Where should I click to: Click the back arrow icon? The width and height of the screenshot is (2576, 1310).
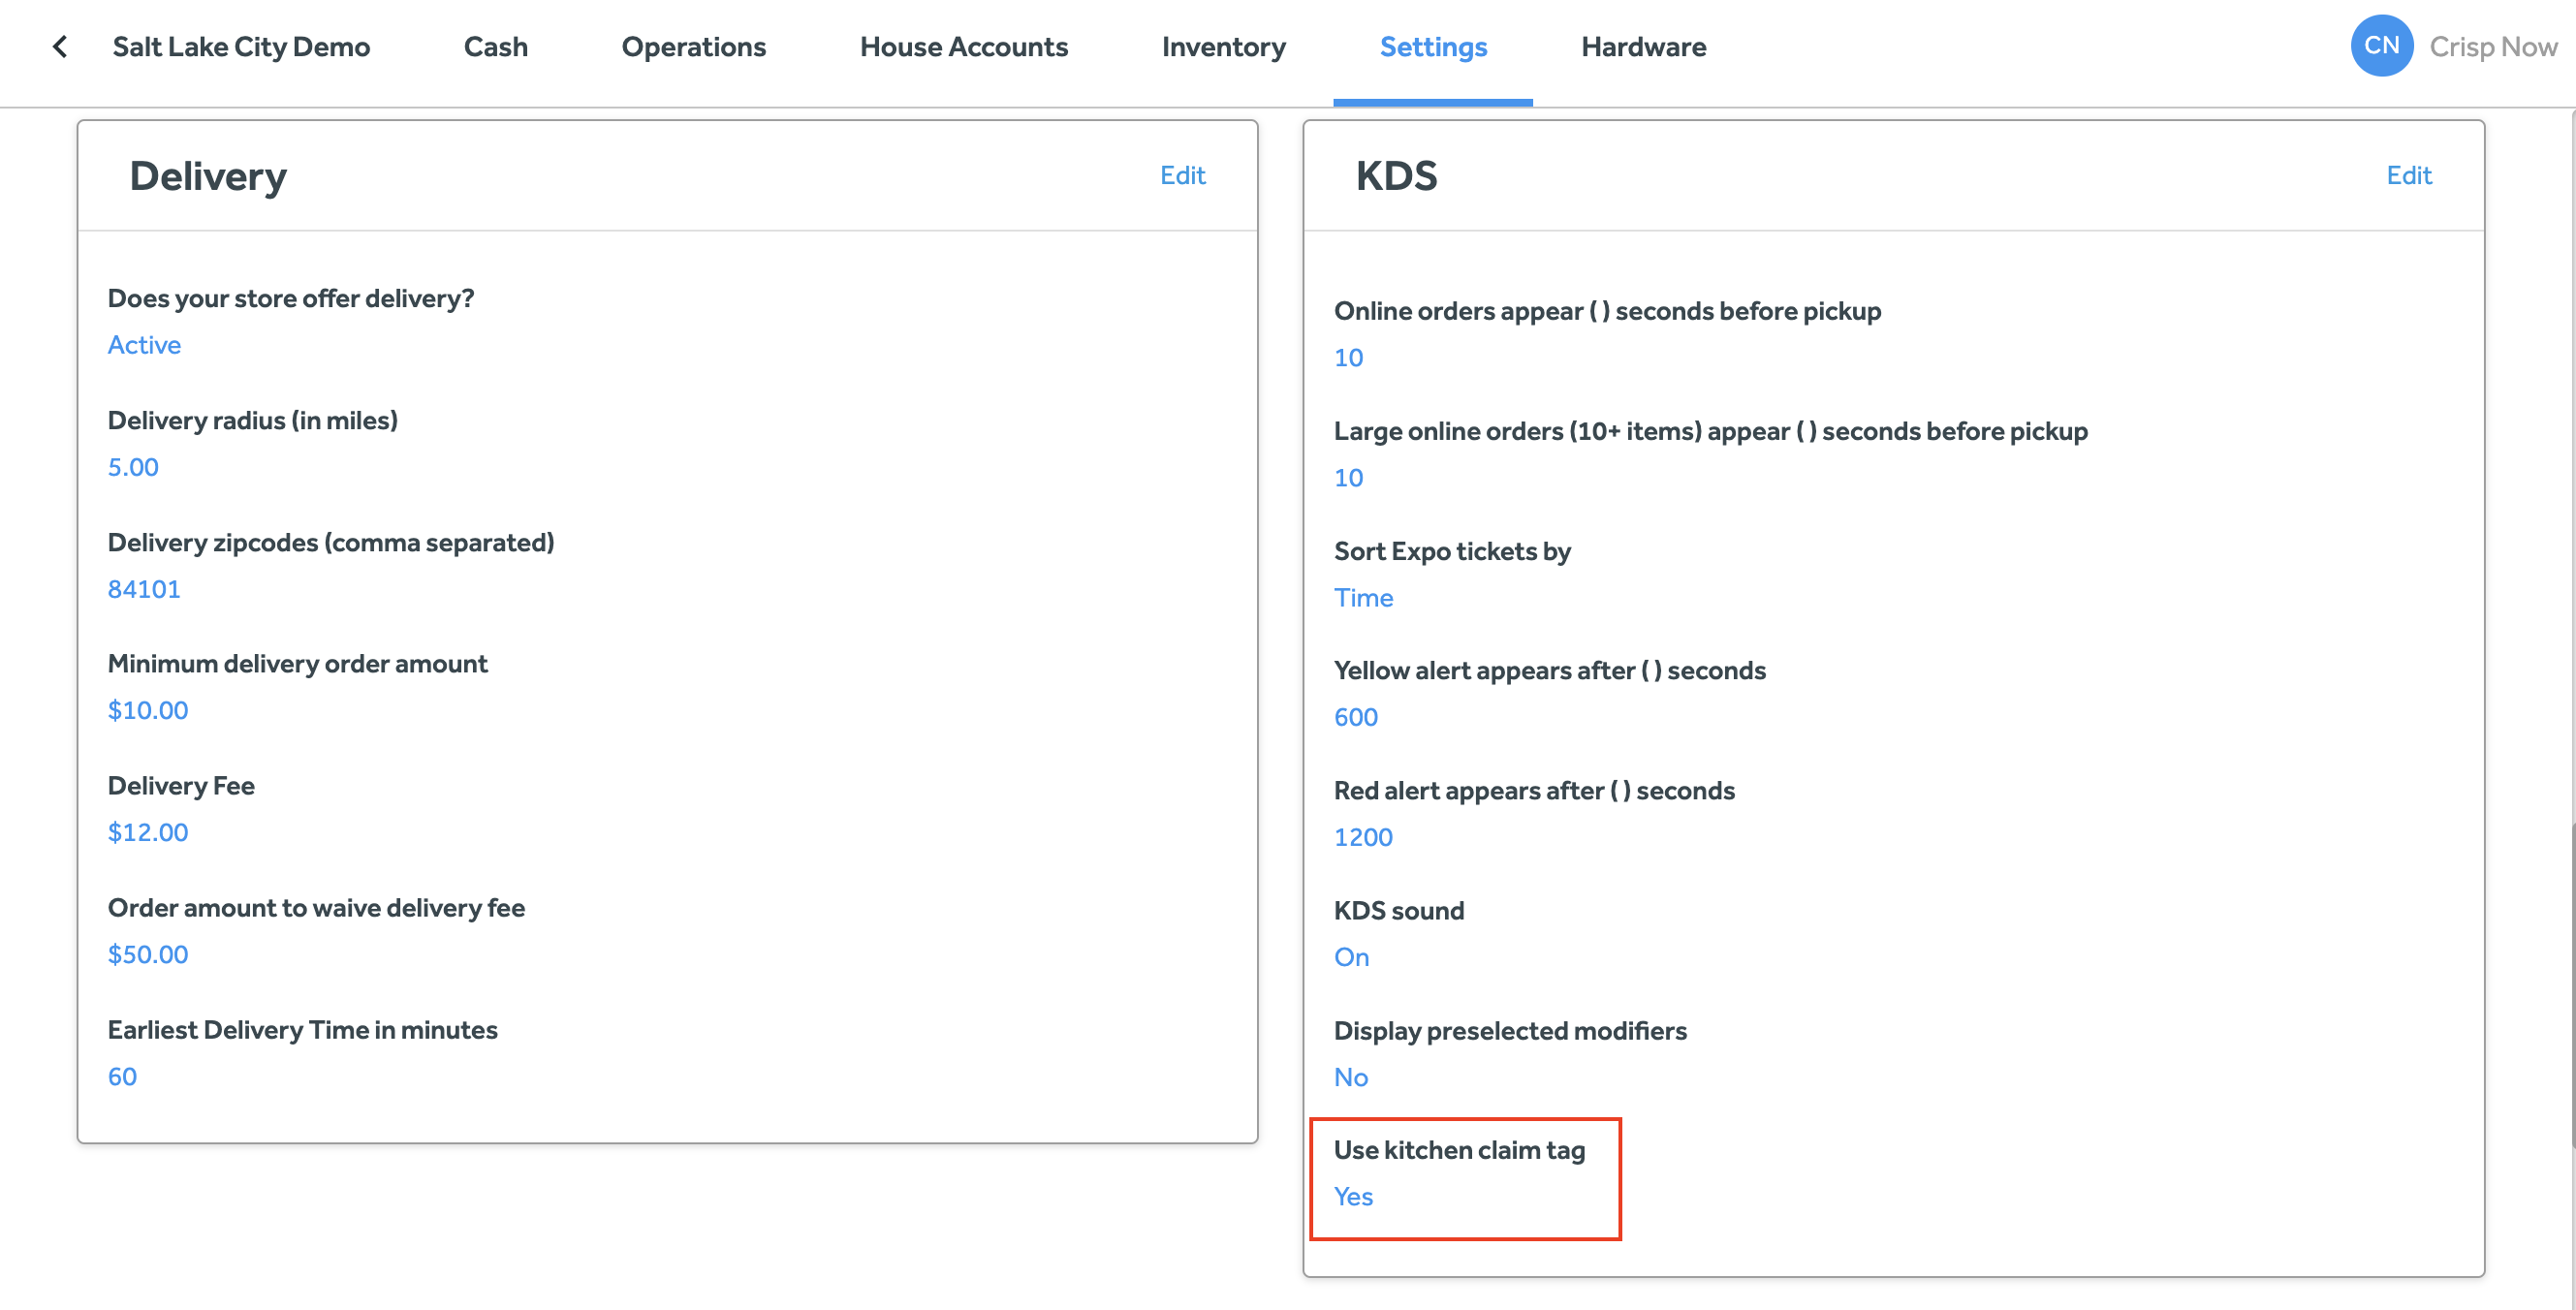coord(60,47)
